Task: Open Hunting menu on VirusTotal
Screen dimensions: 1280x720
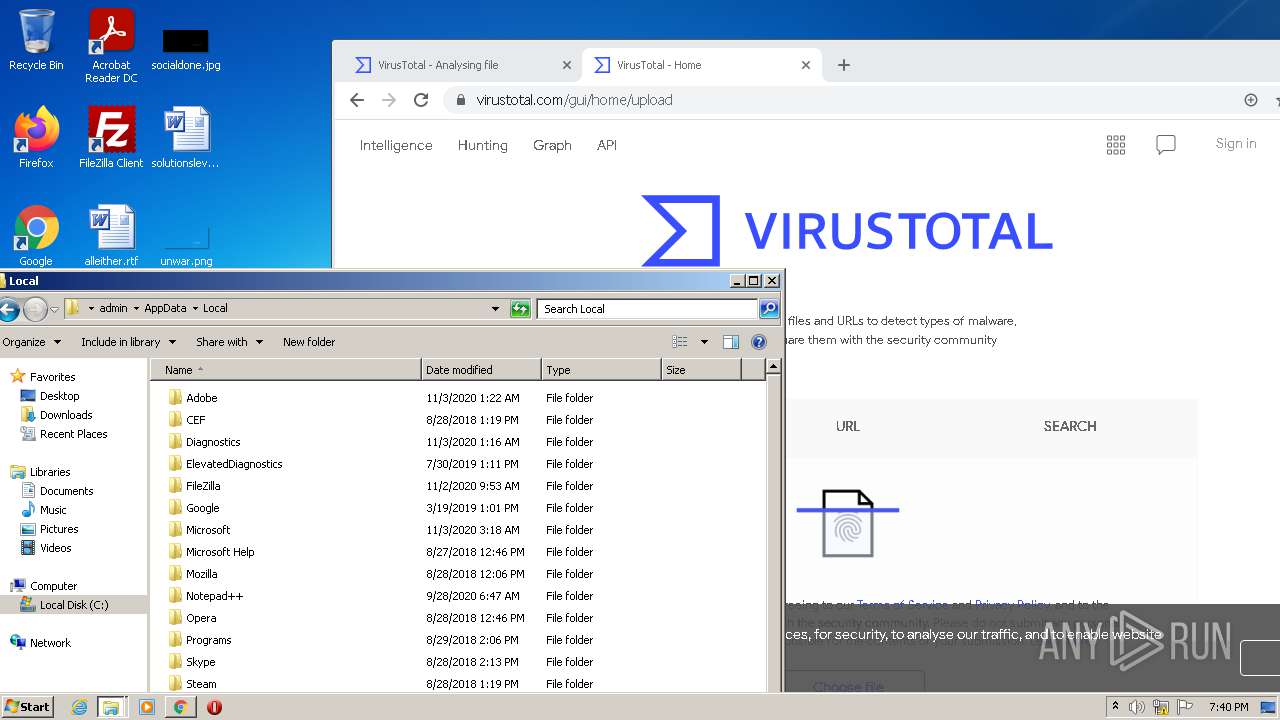Action: 483,145
